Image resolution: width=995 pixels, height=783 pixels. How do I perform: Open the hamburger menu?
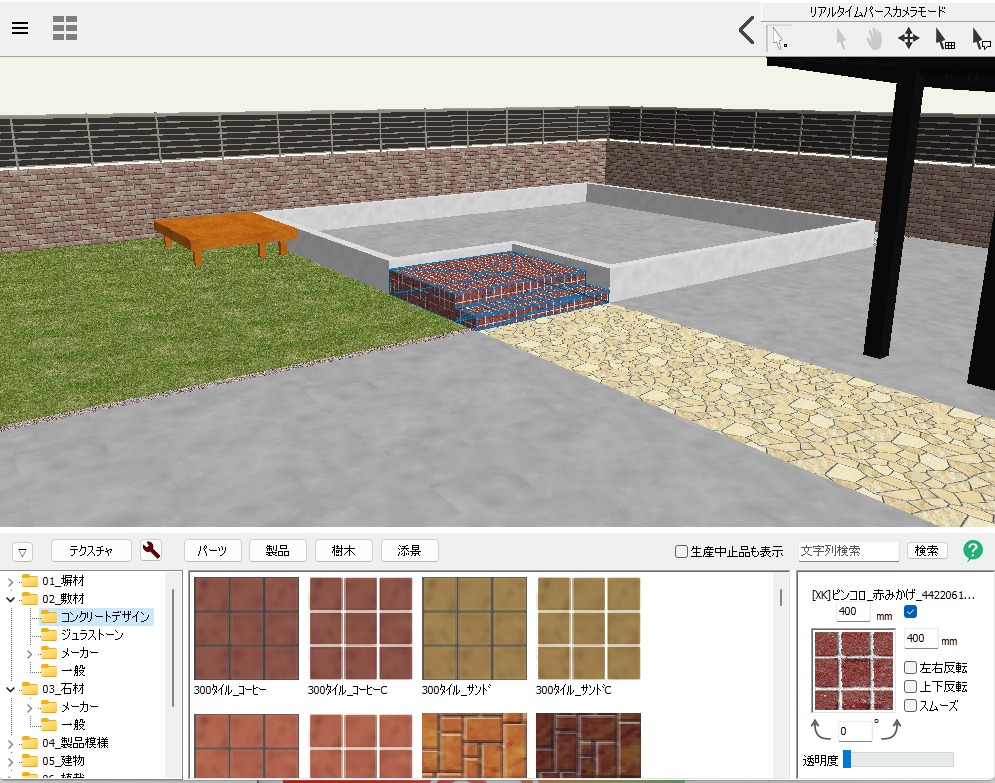(x=20, y=28)
